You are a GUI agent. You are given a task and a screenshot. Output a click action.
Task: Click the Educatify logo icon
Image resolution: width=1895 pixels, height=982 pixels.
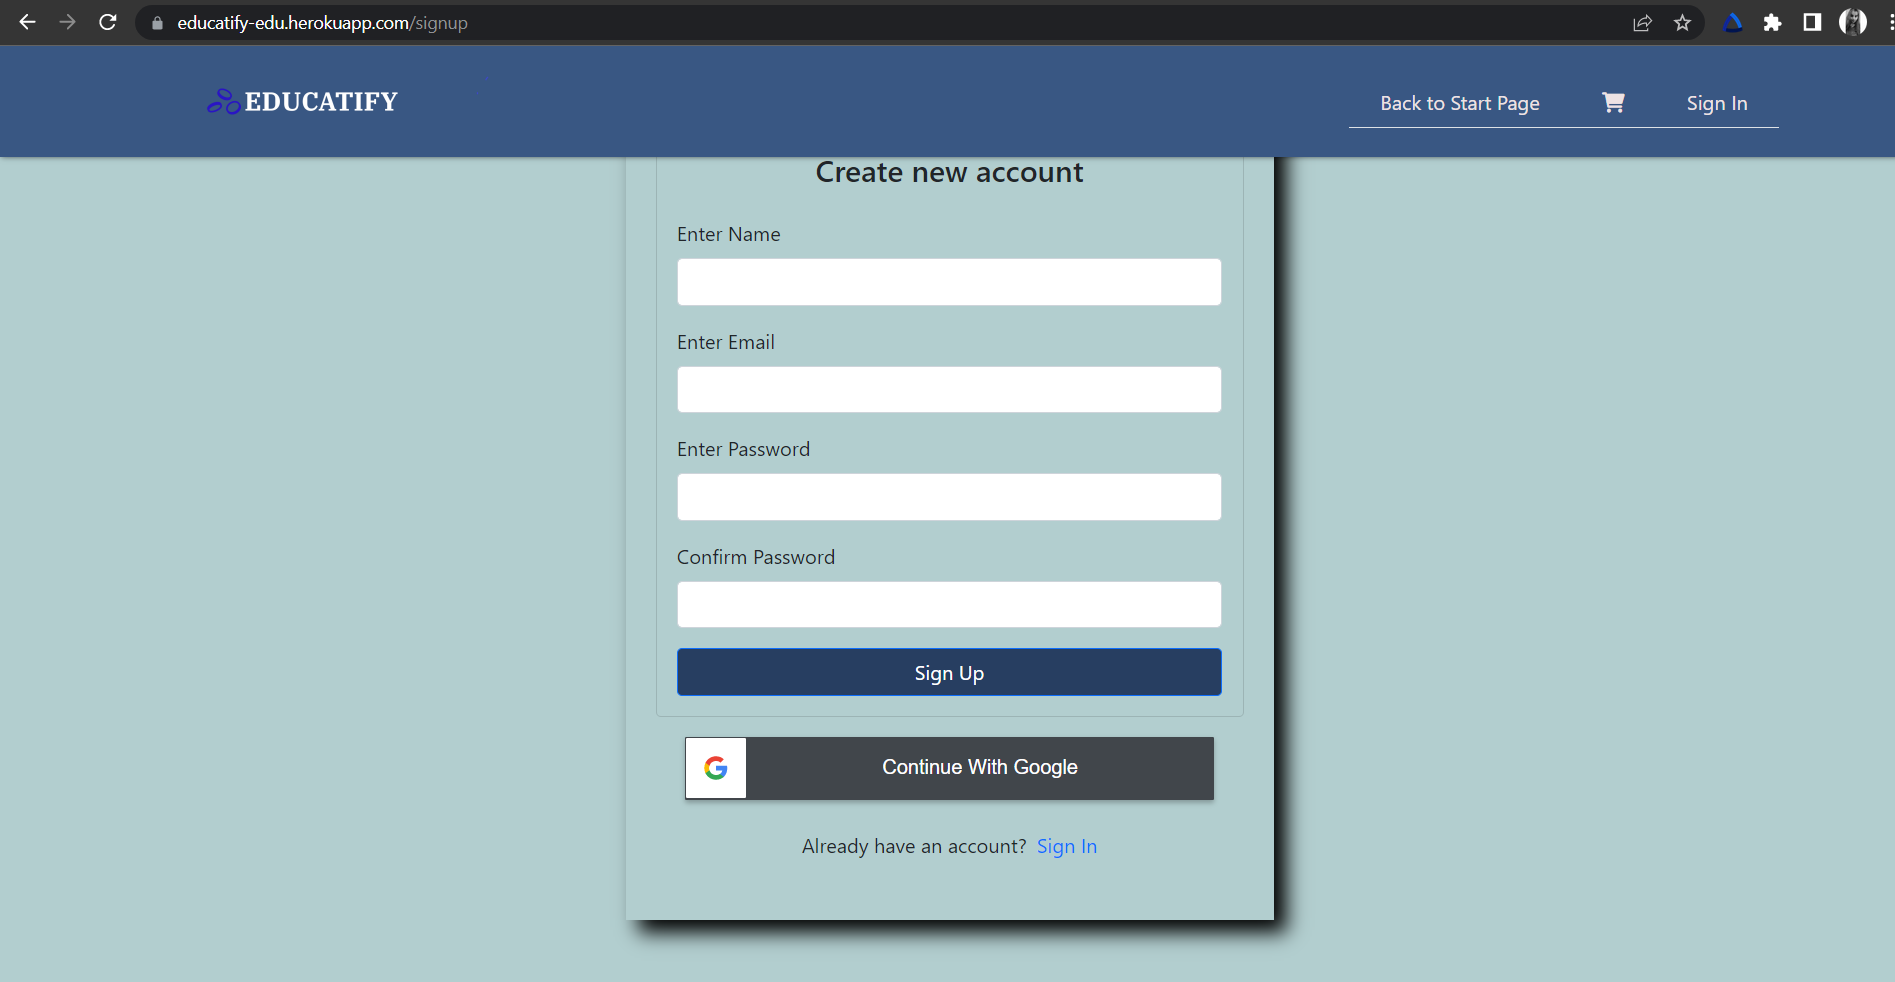click(222, 101)
